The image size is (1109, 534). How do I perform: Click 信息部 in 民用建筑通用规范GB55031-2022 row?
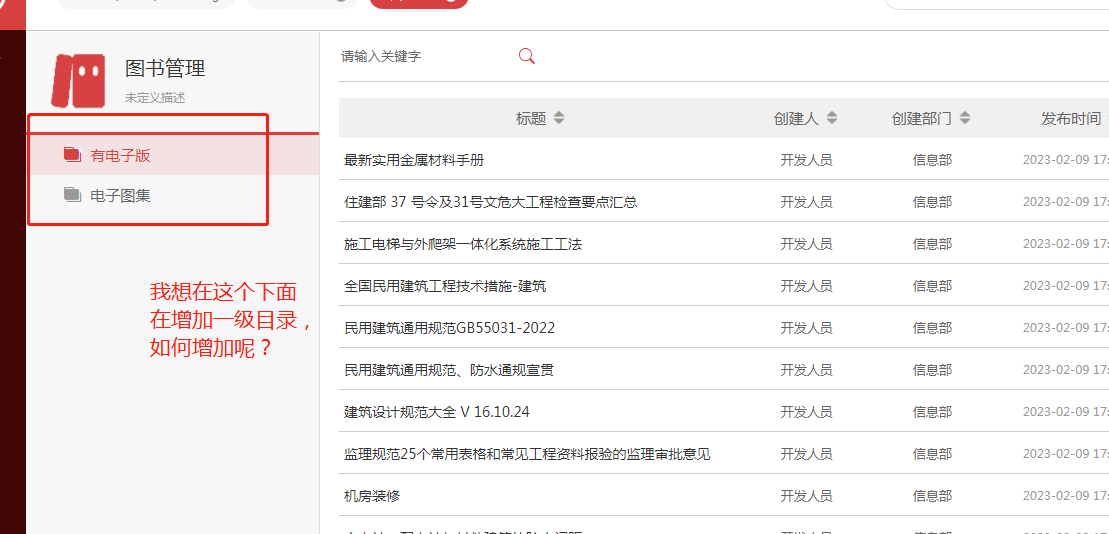coord(932,328)
